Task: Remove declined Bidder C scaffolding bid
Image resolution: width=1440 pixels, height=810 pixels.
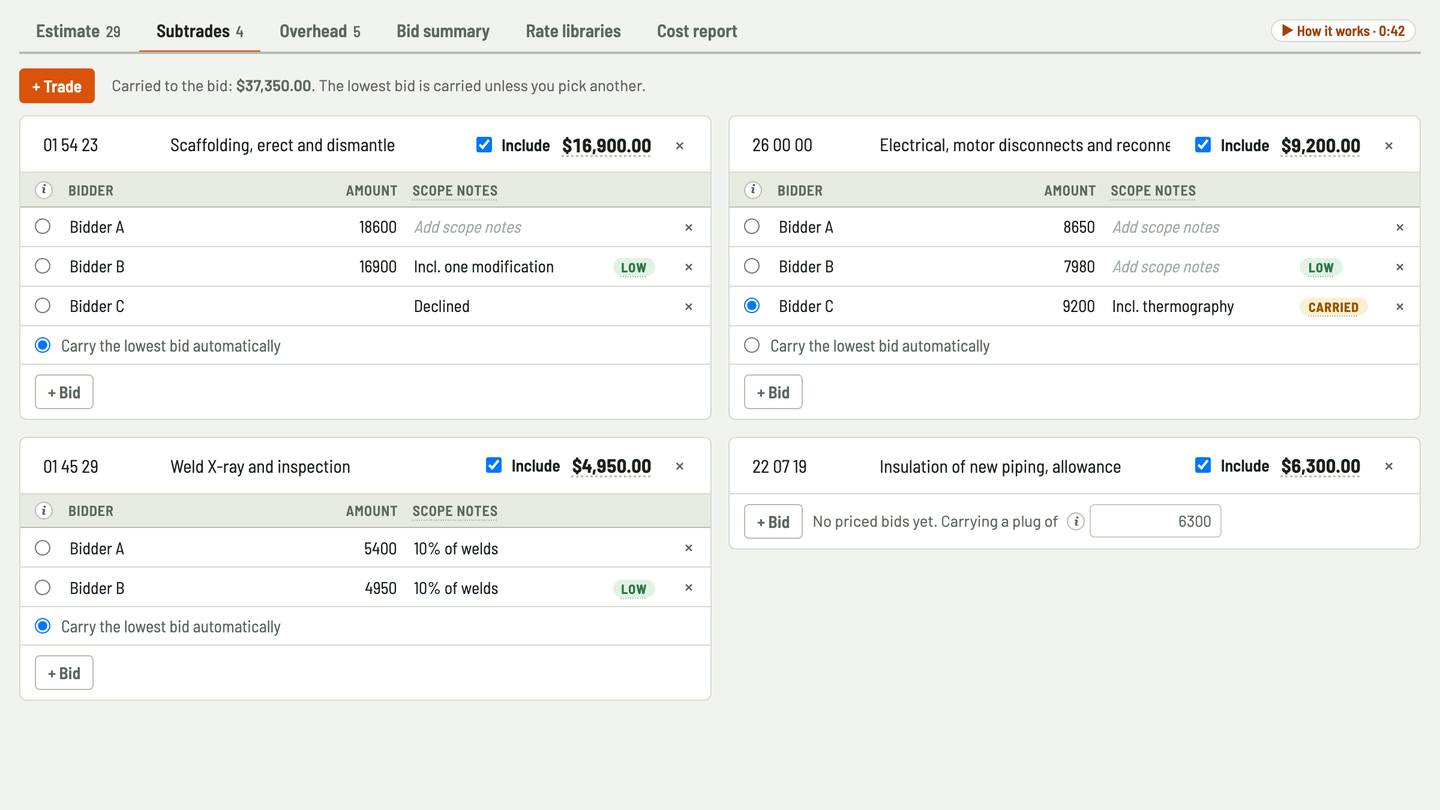Action: pos(688,307)
